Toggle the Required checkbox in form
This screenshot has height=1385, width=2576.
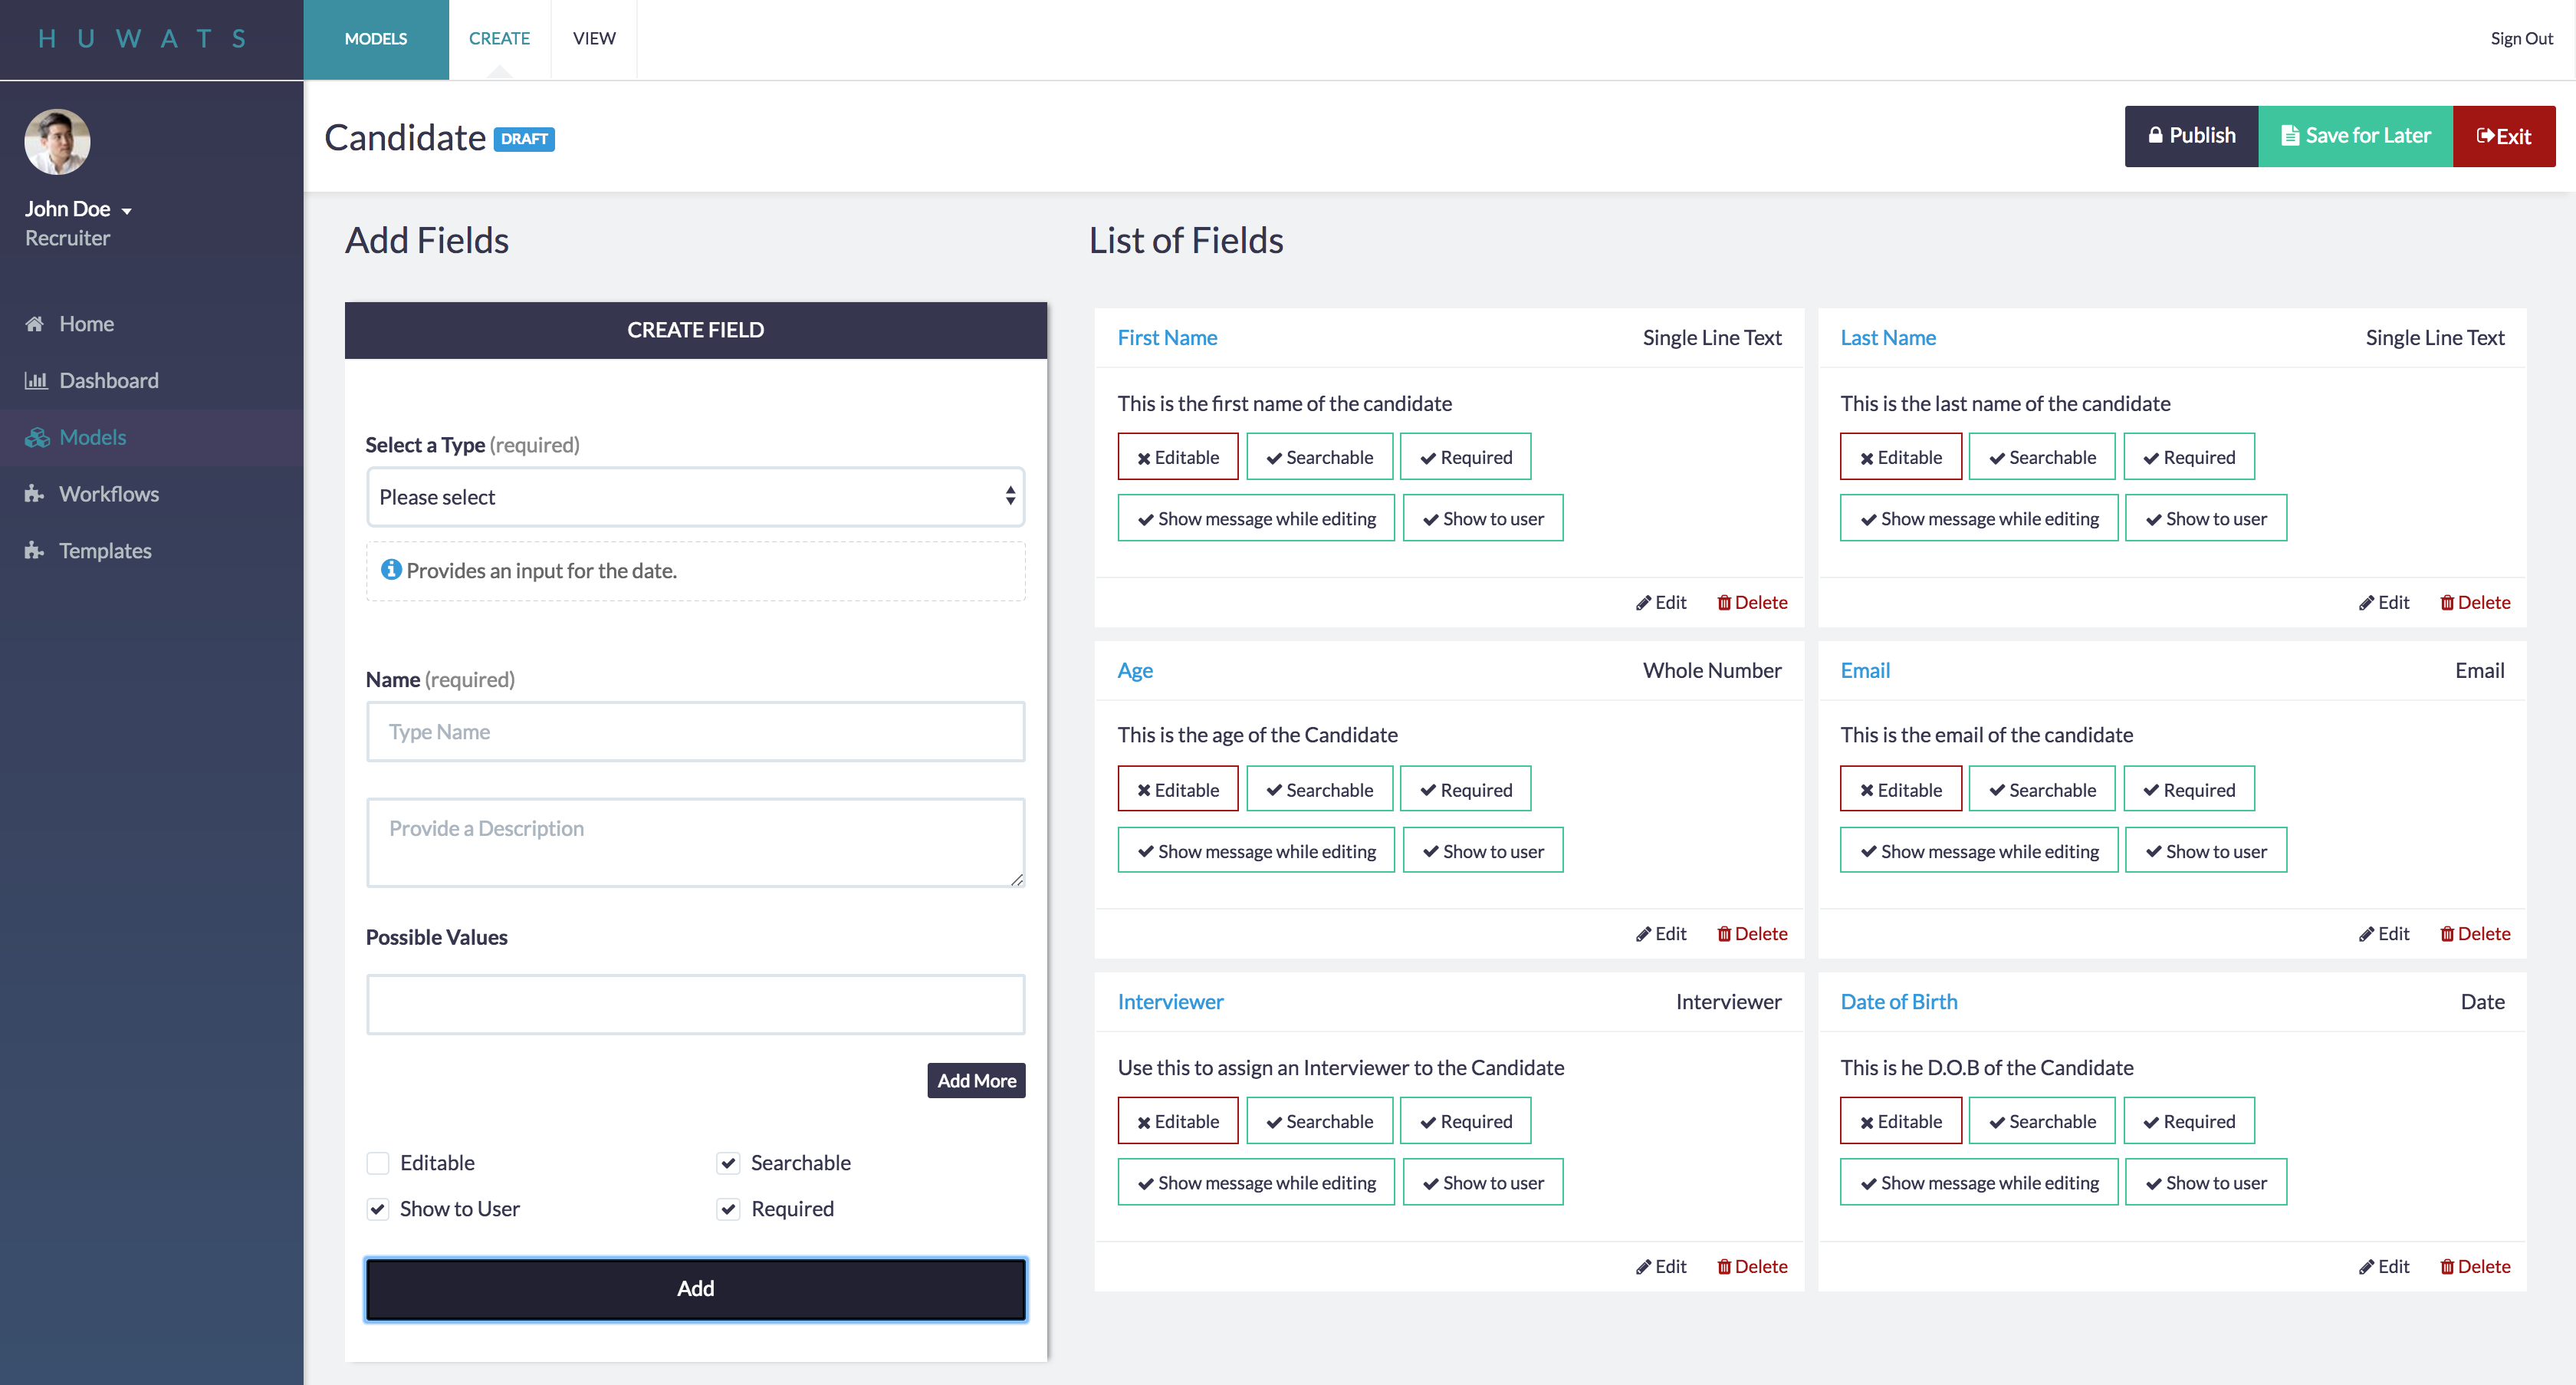729,1209
